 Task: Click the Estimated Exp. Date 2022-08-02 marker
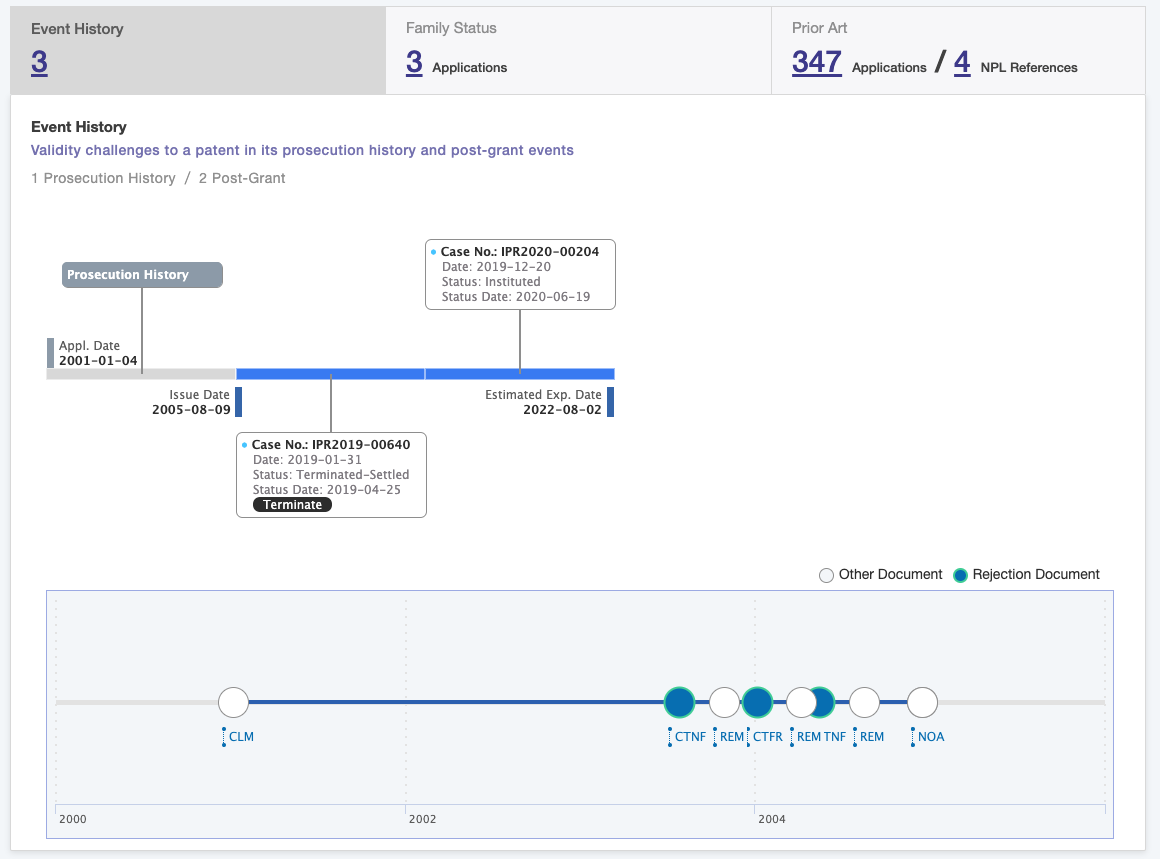click(610, 402)
